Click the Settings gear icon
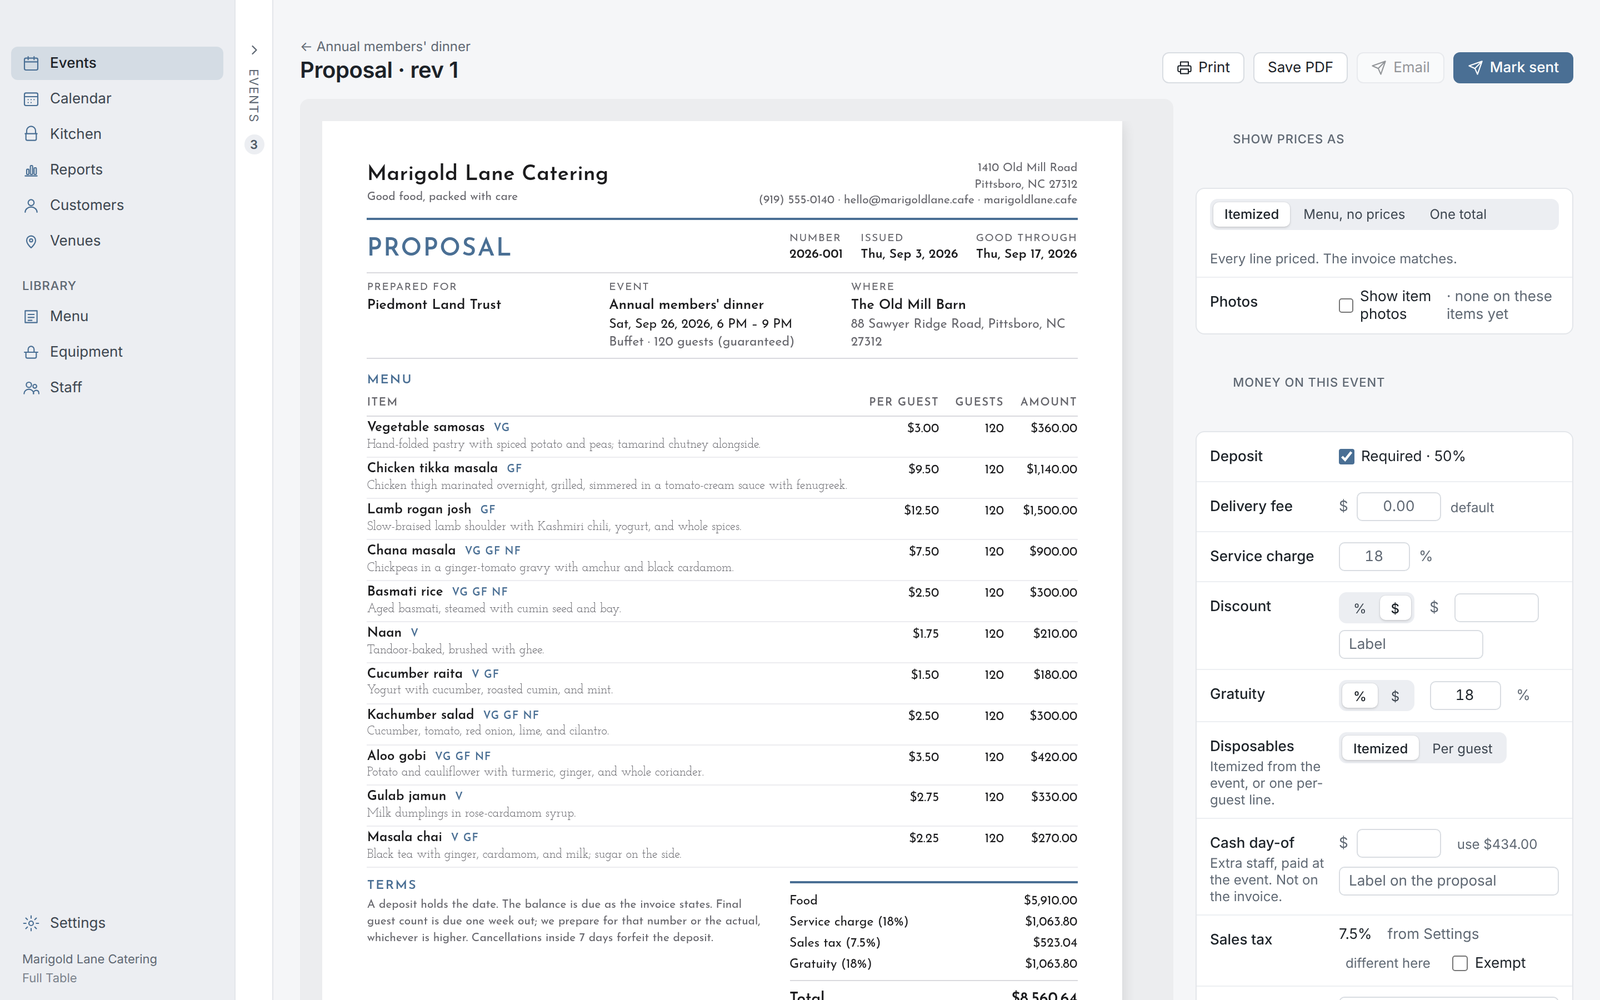The width and height of the screenshot is (1600, 1000). pyautogui.click(x=31, y=923)
